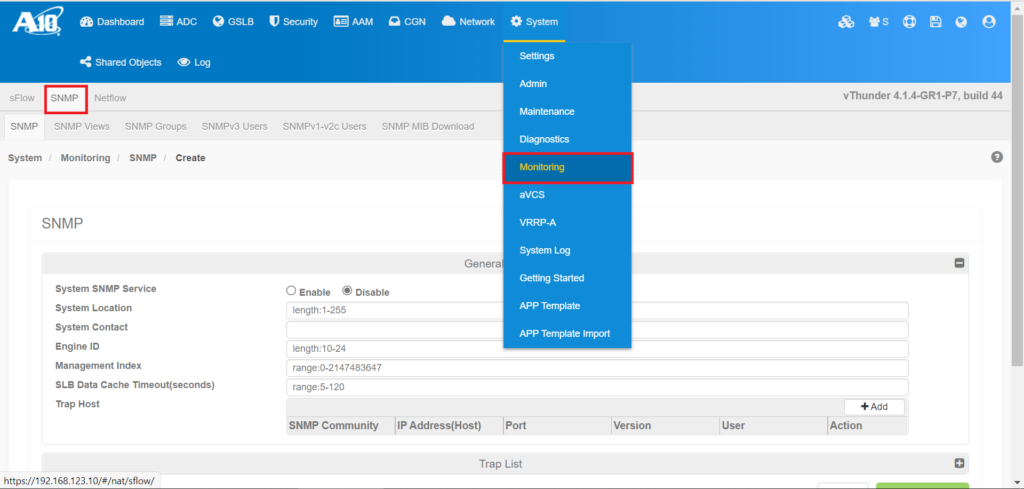Viewport: 1024px width, 489px height.
Task: Open the System dropdown menu
Action: click(534, 22)
